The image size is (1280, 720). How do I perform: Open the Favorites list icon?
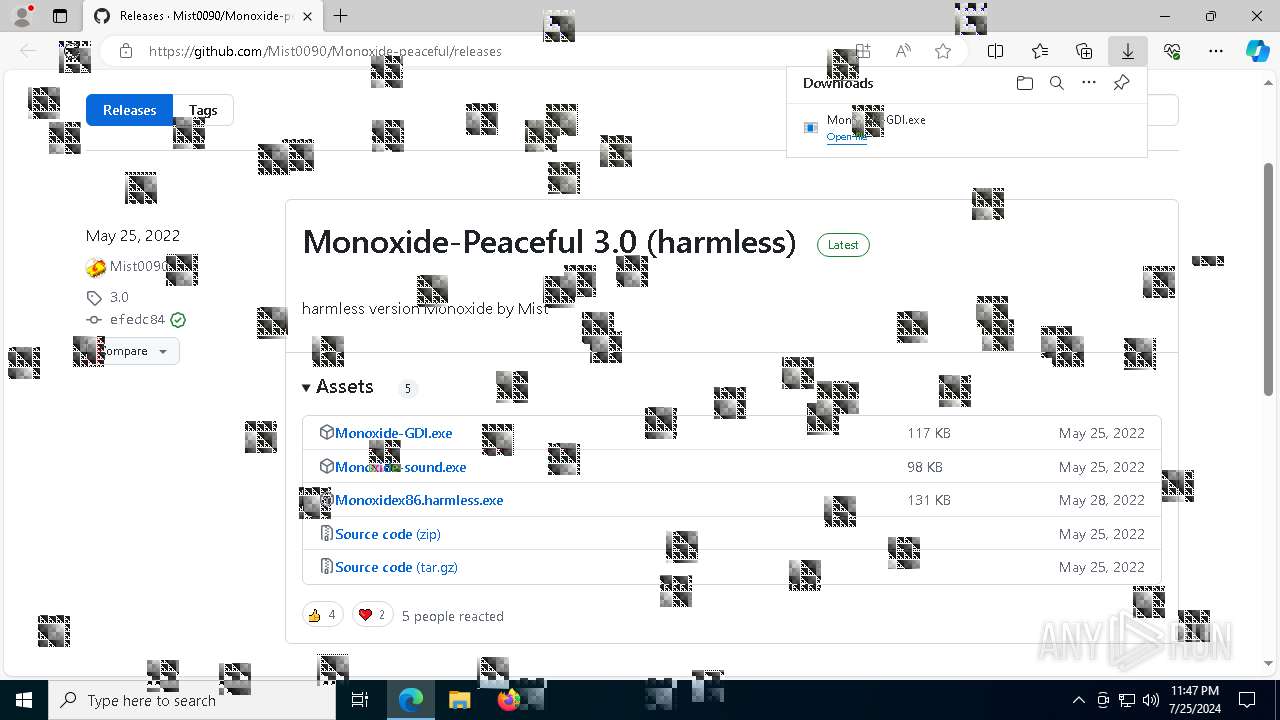click(x=1040, y=51)
